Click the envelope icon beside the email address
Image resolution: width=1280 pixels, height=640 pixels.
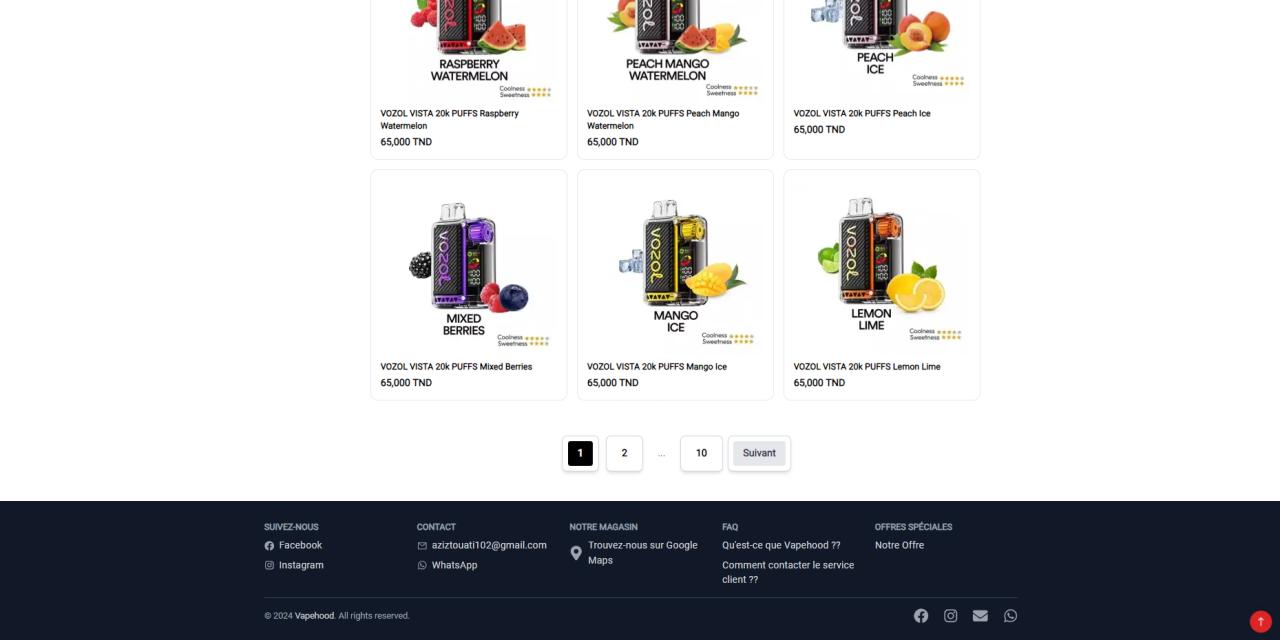(x=422, y=546)
